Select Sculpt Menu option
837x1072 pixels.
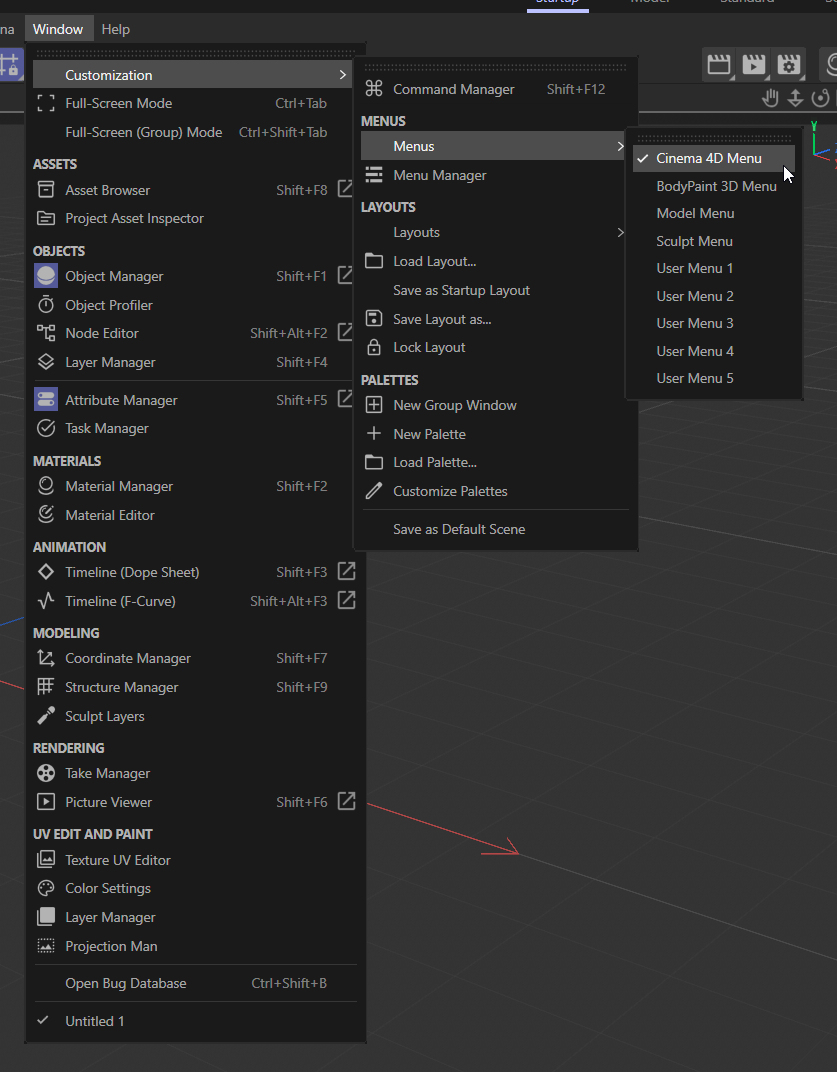point(713,241)
